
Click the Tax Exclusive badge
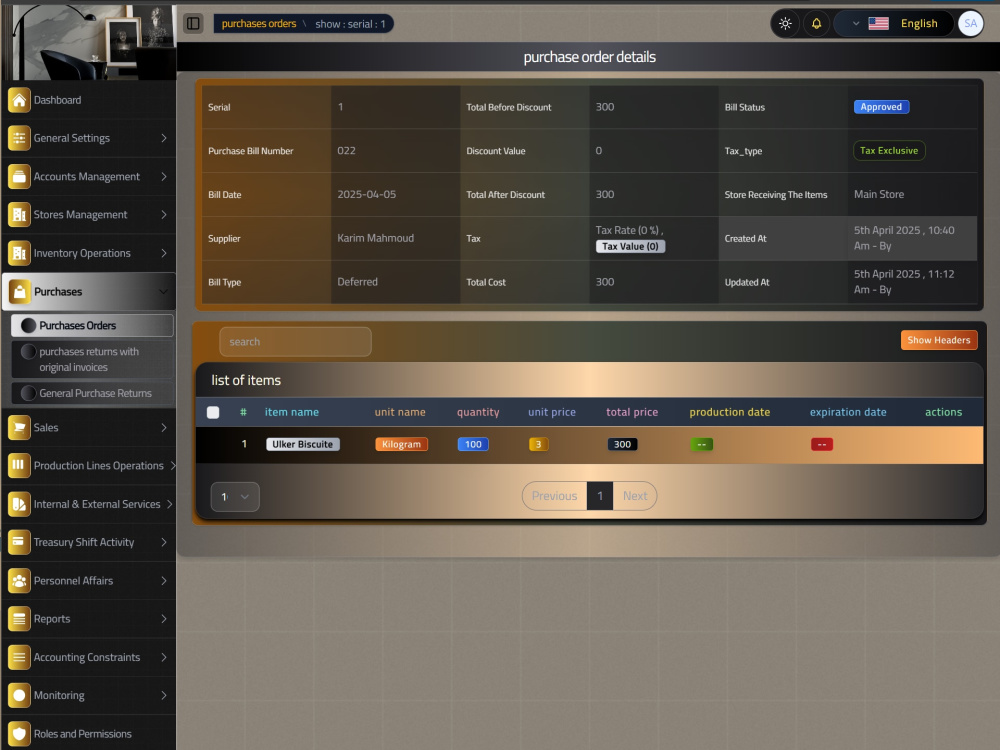[x=889, y=151]
